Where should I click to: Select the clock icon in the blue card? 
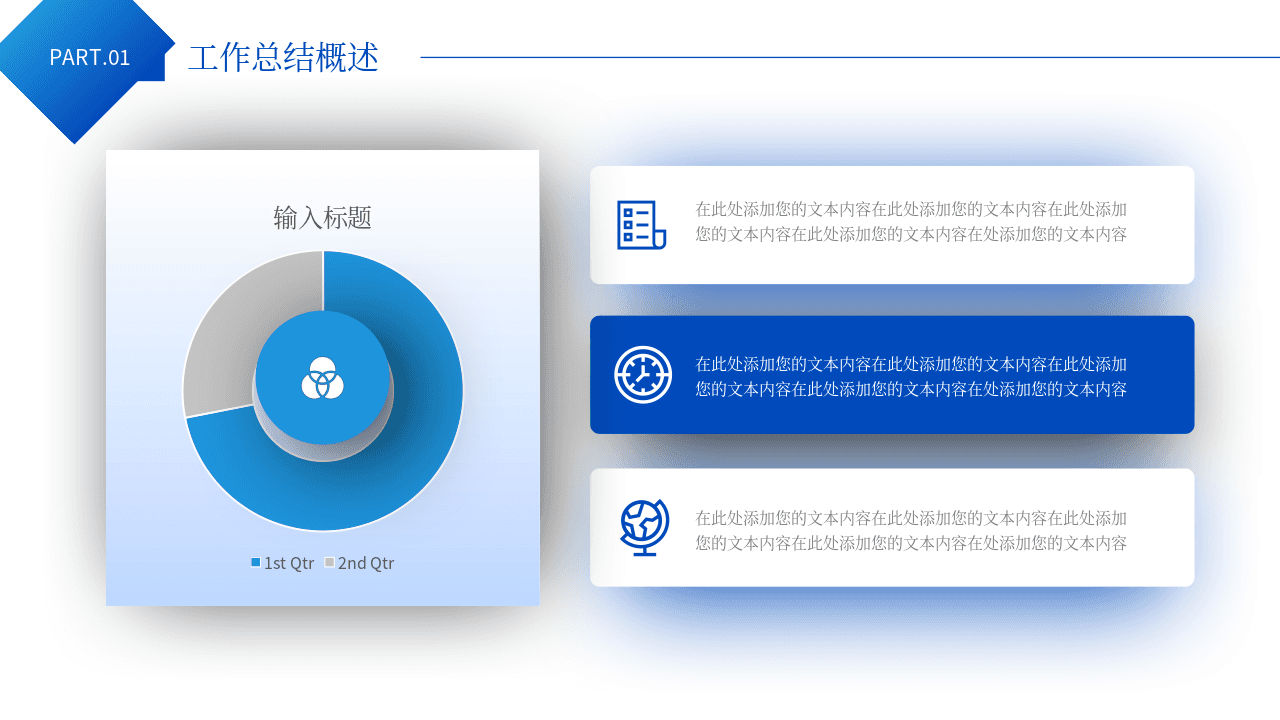pos(643,375)
